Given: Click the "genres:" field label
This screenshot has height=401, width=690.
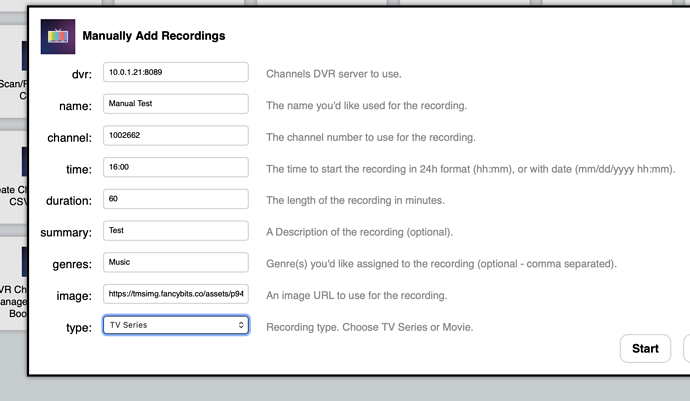Looking at the screenshot, I should click(72, 264).
